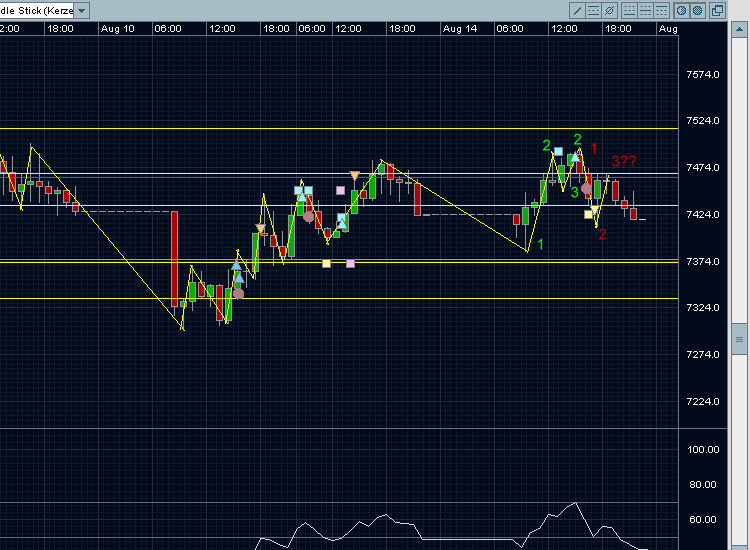
Task: Toggle the second octagon indicator button
Action: [697, 10]
